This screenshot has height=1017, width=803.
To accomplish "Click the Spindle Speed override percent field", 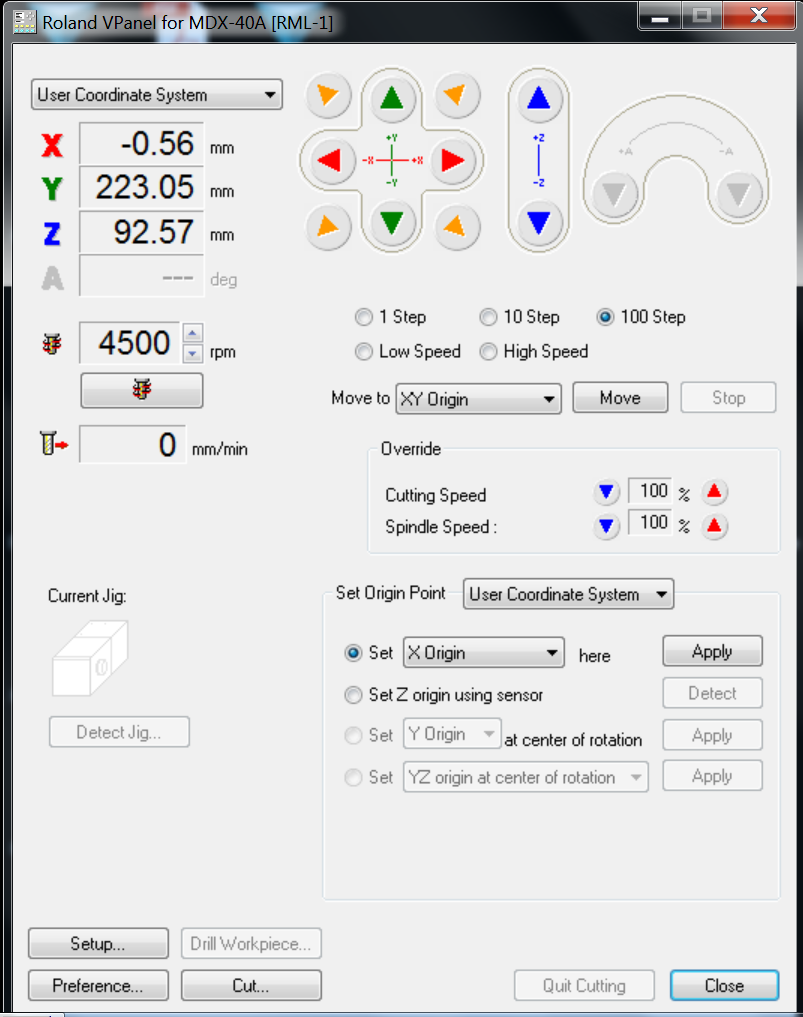I will [x=650, y=523].
